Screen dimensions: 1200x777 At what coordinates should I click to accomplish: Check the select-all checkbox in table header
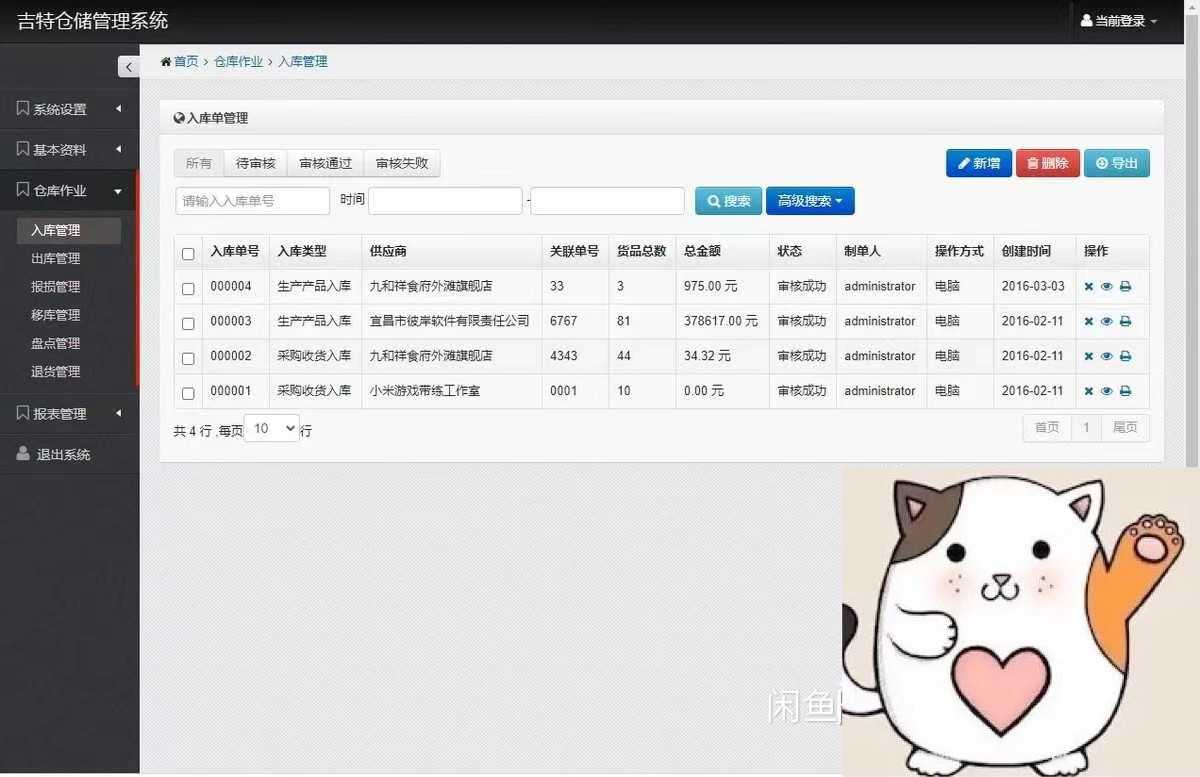click(x=188, y=254)
